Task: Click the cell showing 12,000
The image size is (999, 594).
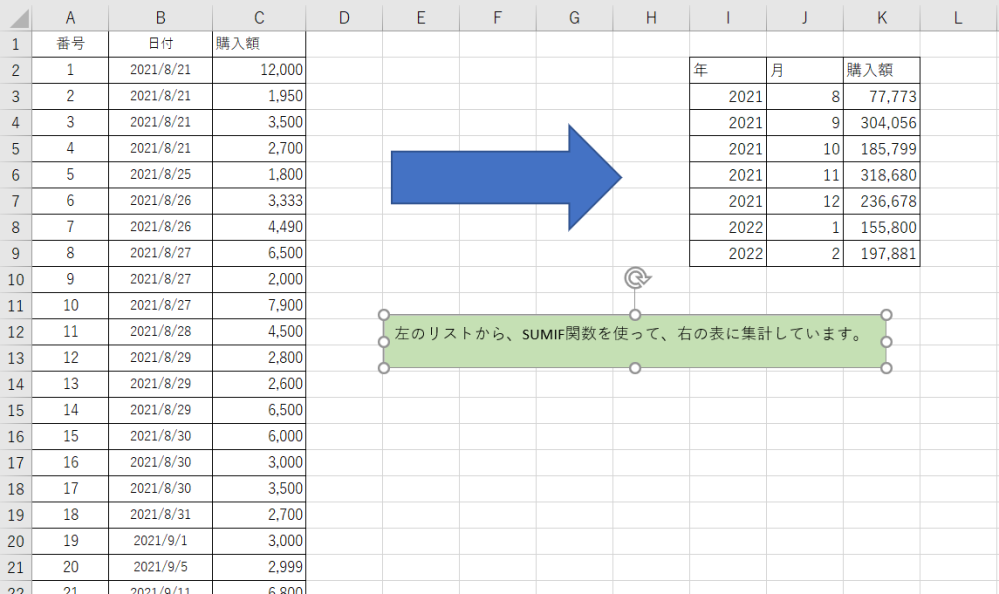Action: point(258,69)
